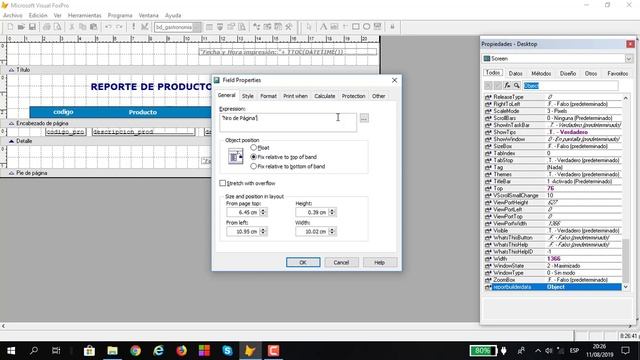The image size is (640, 360).
Task: Click inside the Expression text box
Action: click(288, 122)
